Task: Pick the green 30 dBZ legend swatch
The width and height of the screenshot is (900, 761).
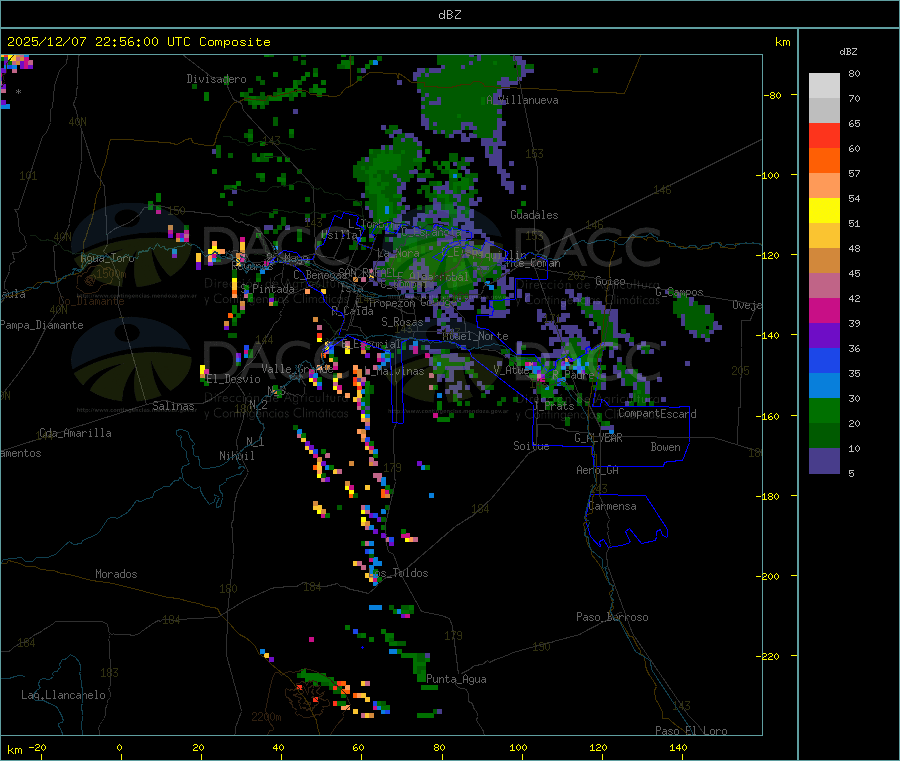Action: tap(824, 410)
